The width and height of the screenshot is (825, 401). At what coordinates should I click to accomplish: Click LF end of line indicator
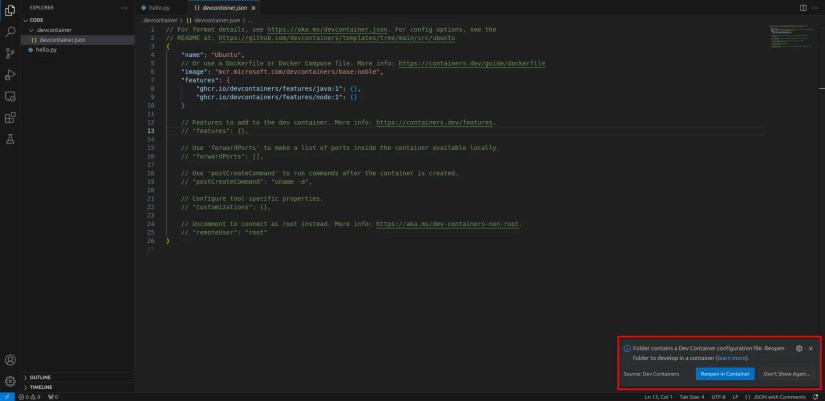(x=735, y=397)
